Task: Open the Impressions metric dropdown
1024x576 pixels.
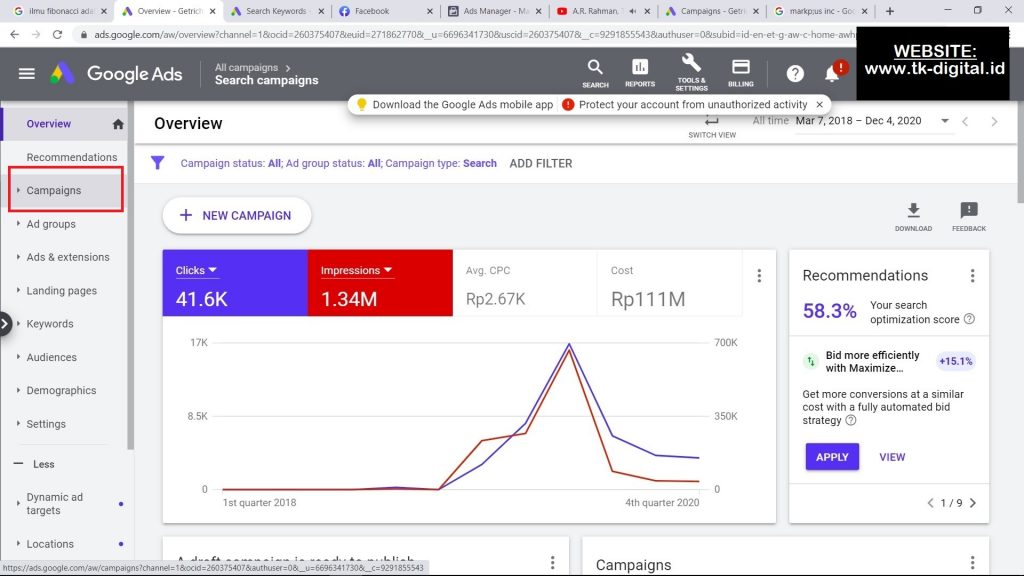Action: (356, 271)
